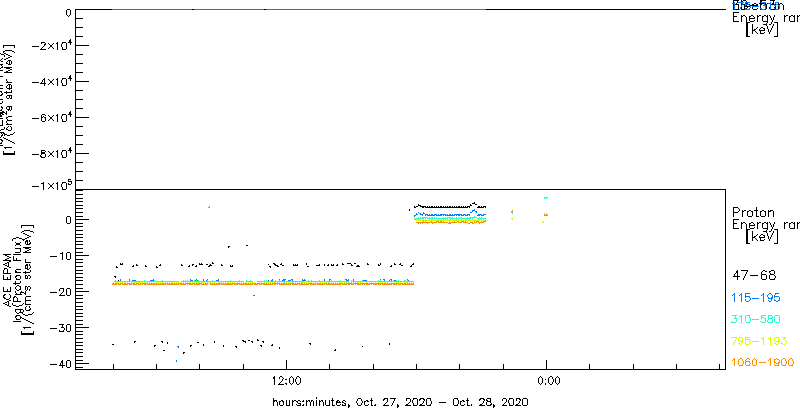This screenshot has width=800, height=410.
Task: Click the -4×10⁴ y-axis tick label
Action: [51, 82]
